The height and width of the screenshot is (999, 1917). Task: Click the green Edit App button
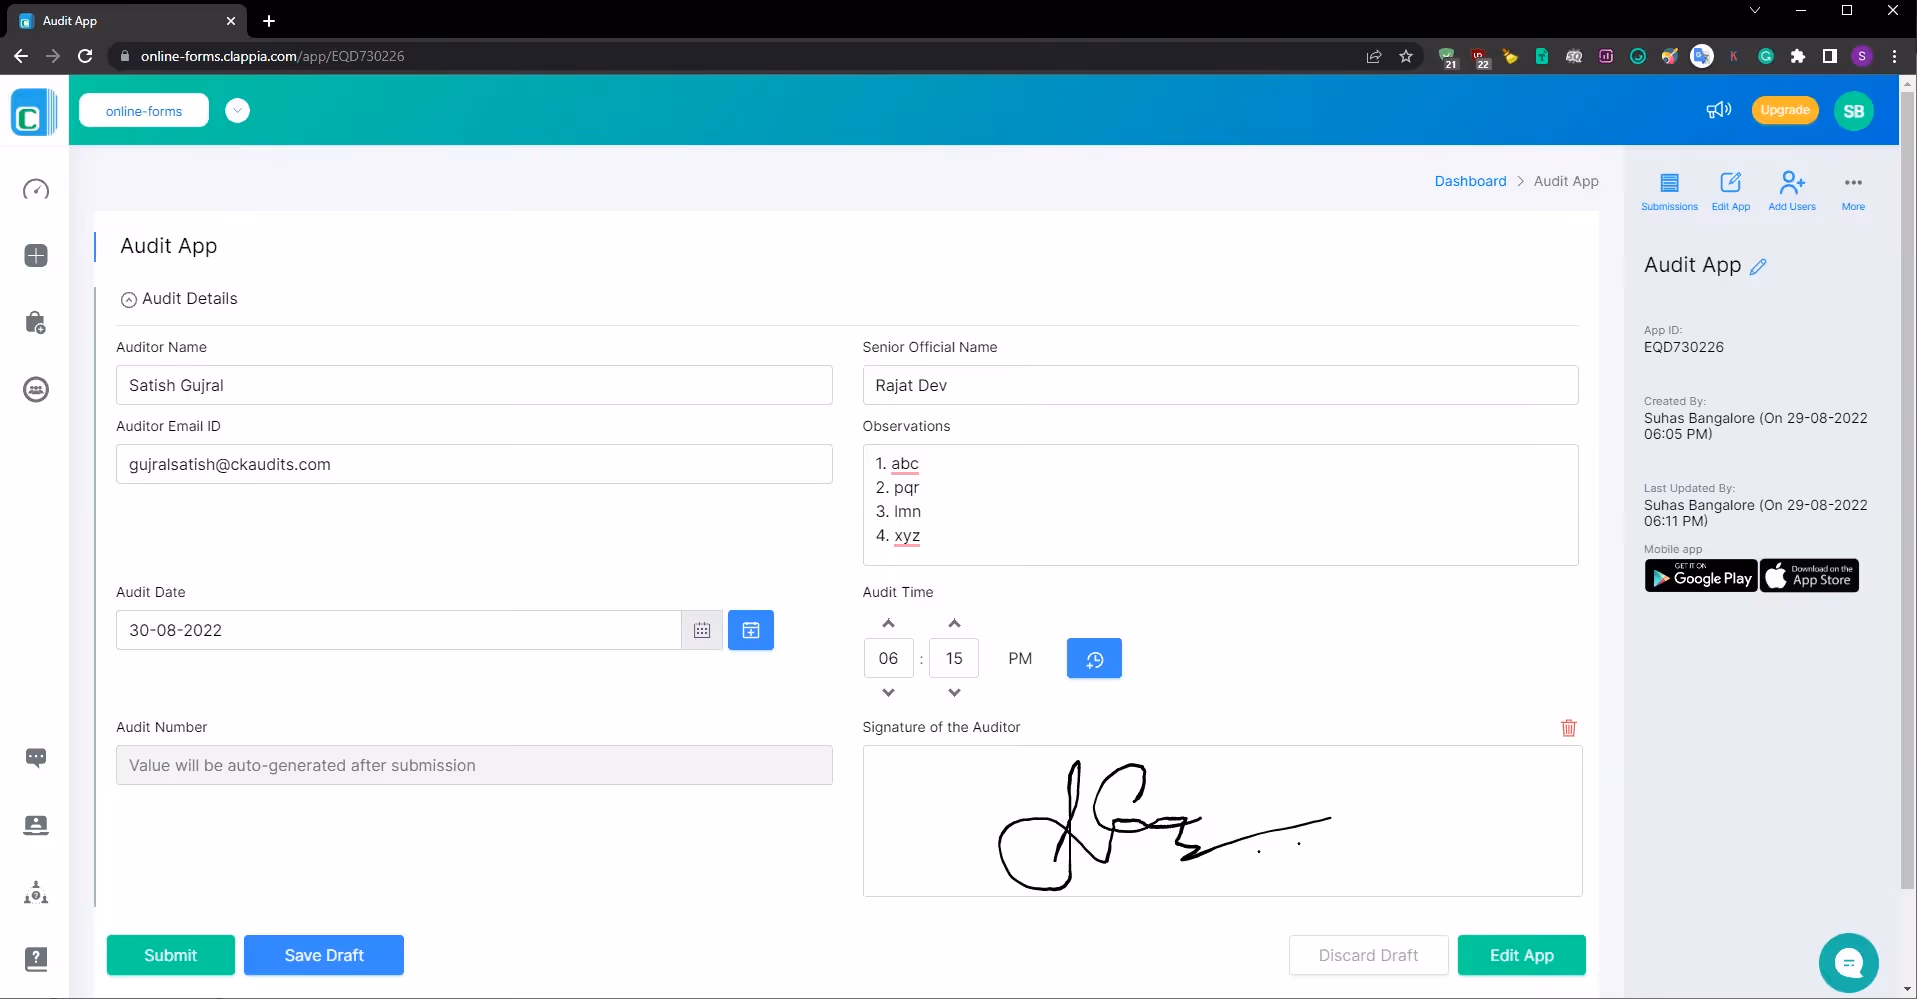pyautogui.click(x=1521, y=955)
